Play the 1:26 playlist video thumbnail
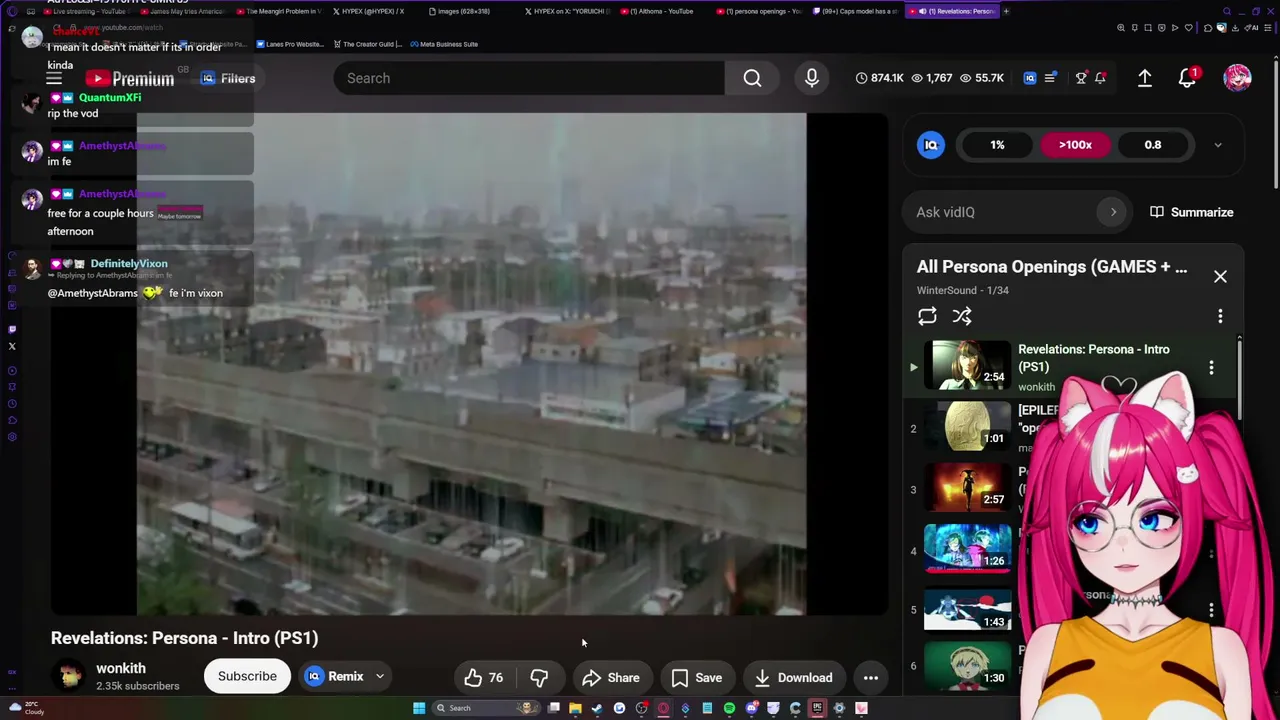The width and height of the screenshot is (1280, 720). click(967, 549)
